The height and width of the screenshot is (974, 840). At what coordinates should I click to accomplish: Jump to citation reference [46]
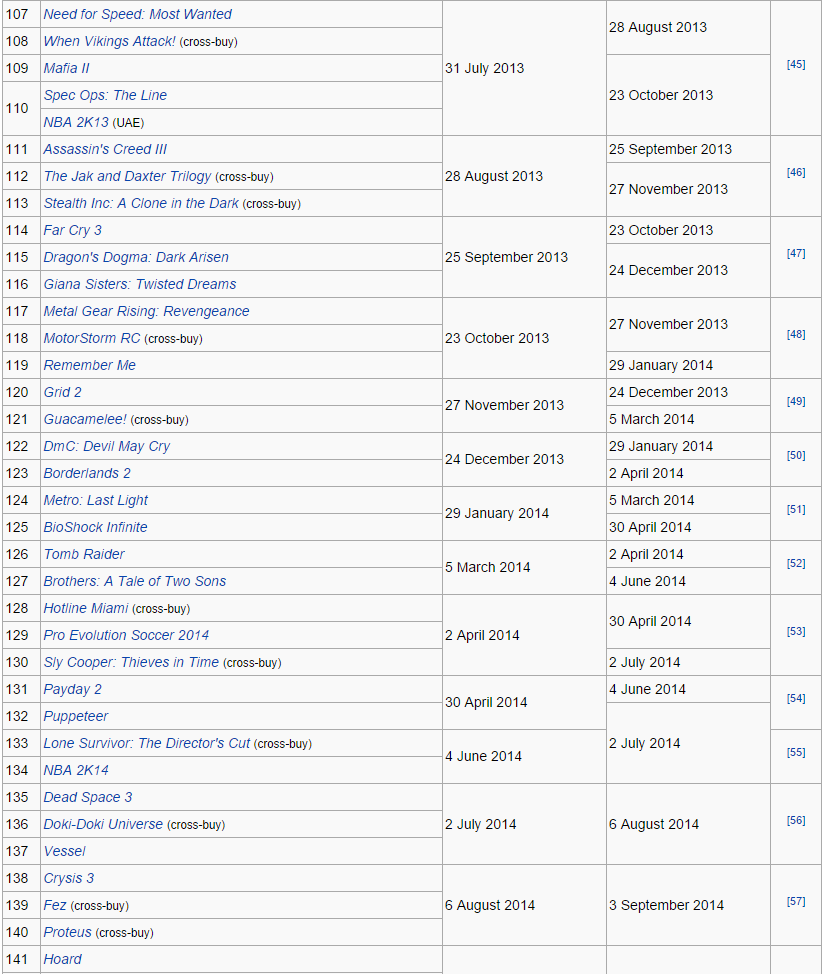click(796, 173)
